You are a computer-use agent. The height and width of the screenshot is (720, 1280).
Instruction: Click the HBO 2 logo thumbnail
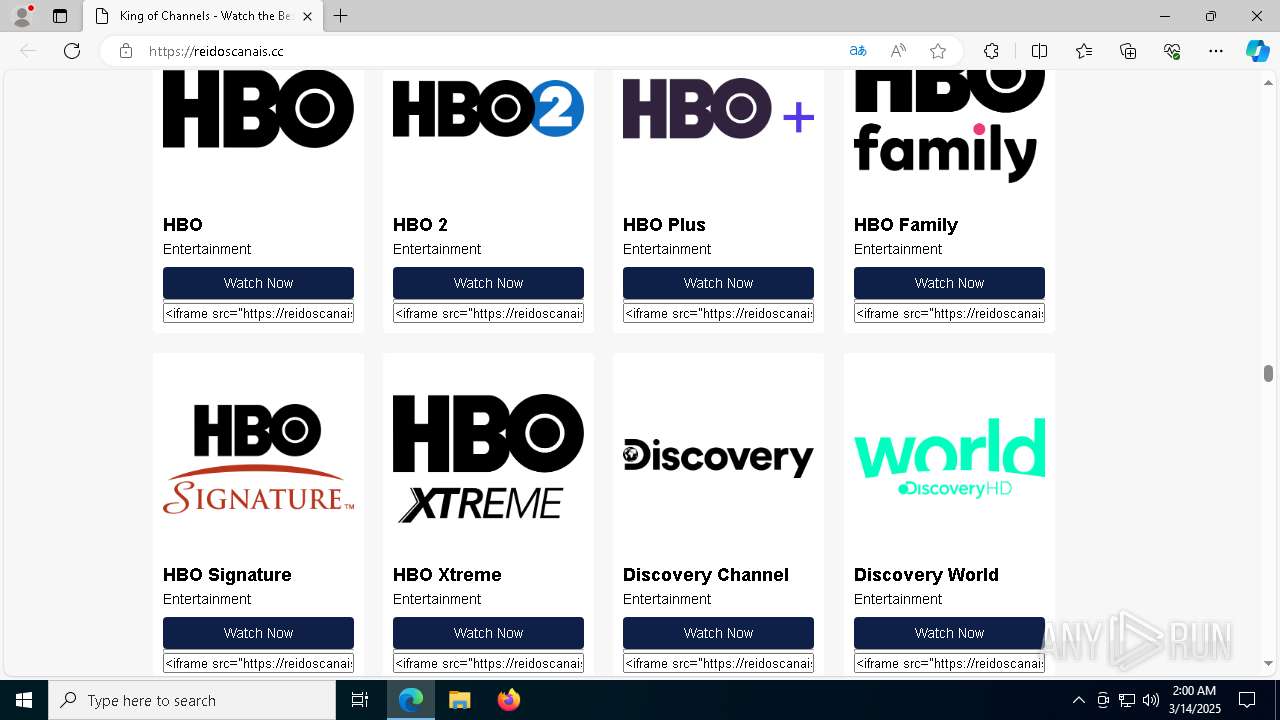488,109
